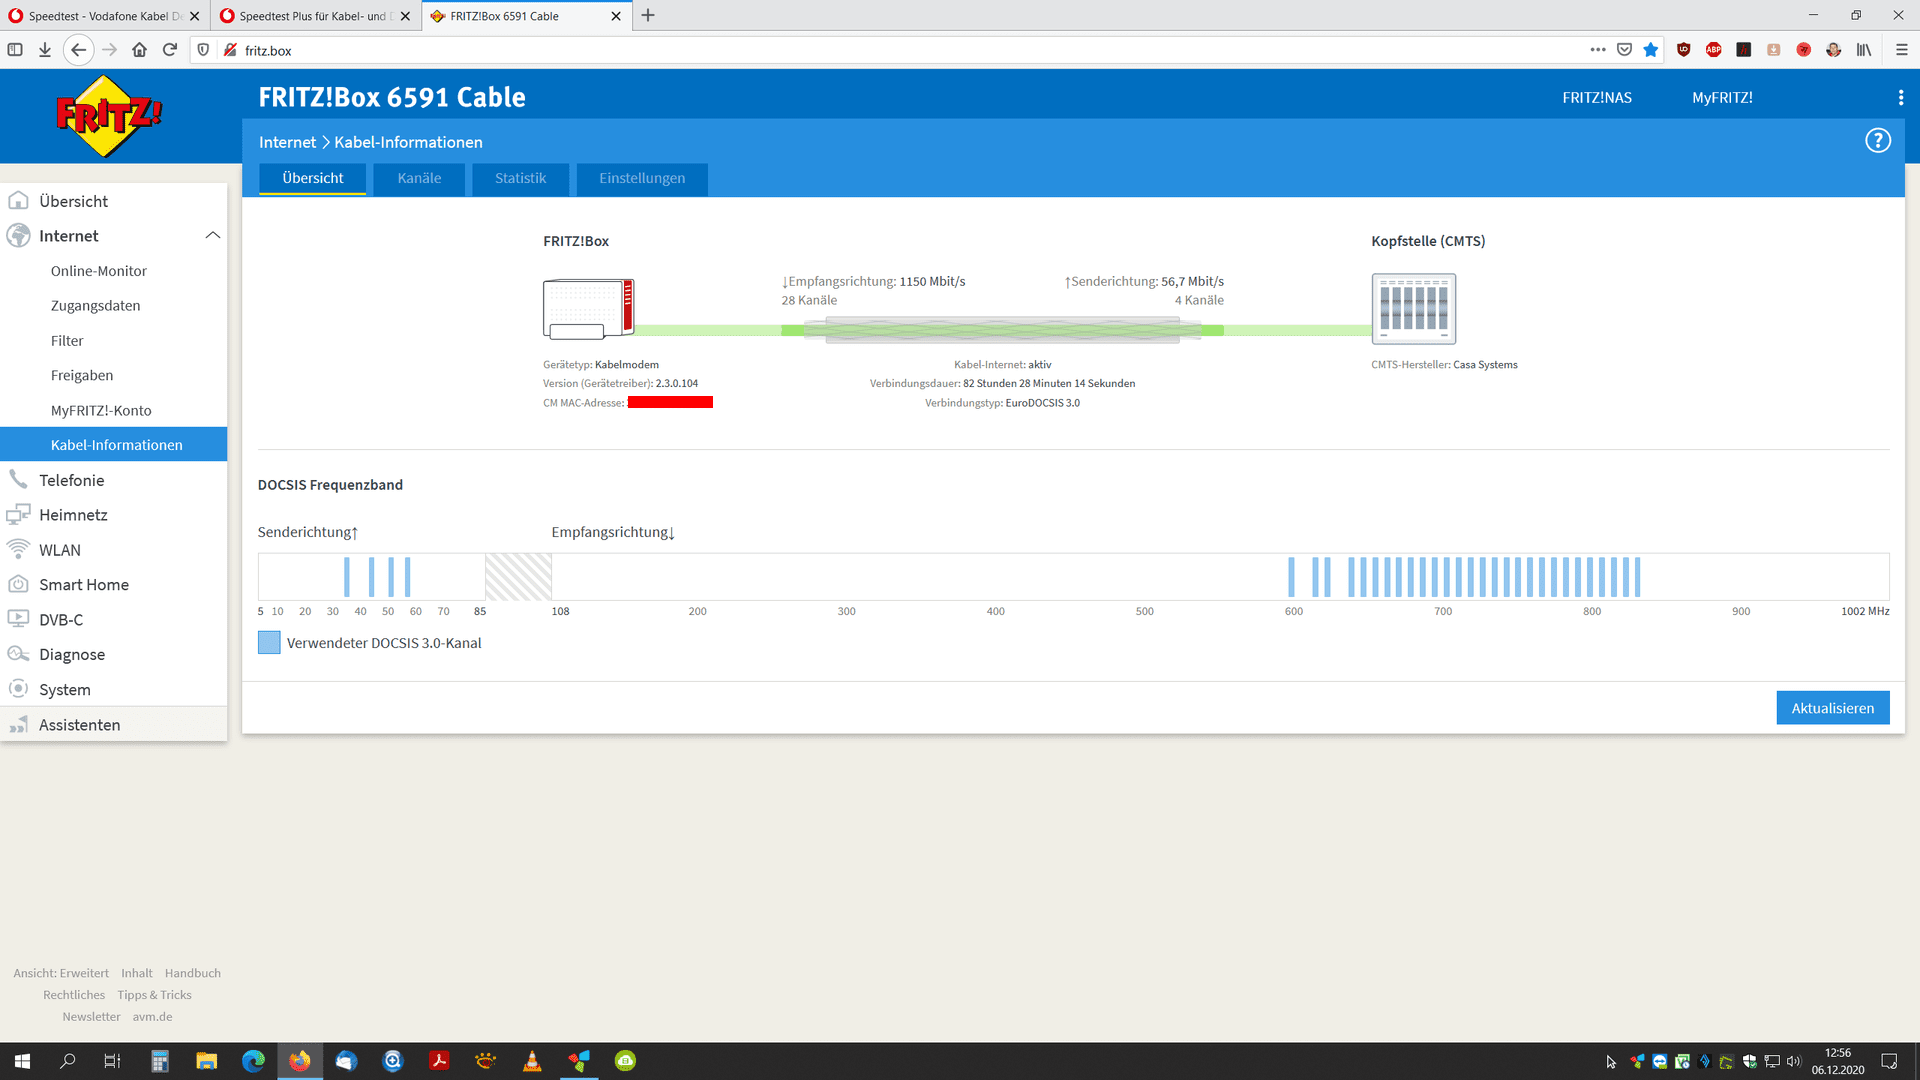Open File Explorer from taskbar
Viewport: 1920px width, 1080px height.
point(206,1061)
